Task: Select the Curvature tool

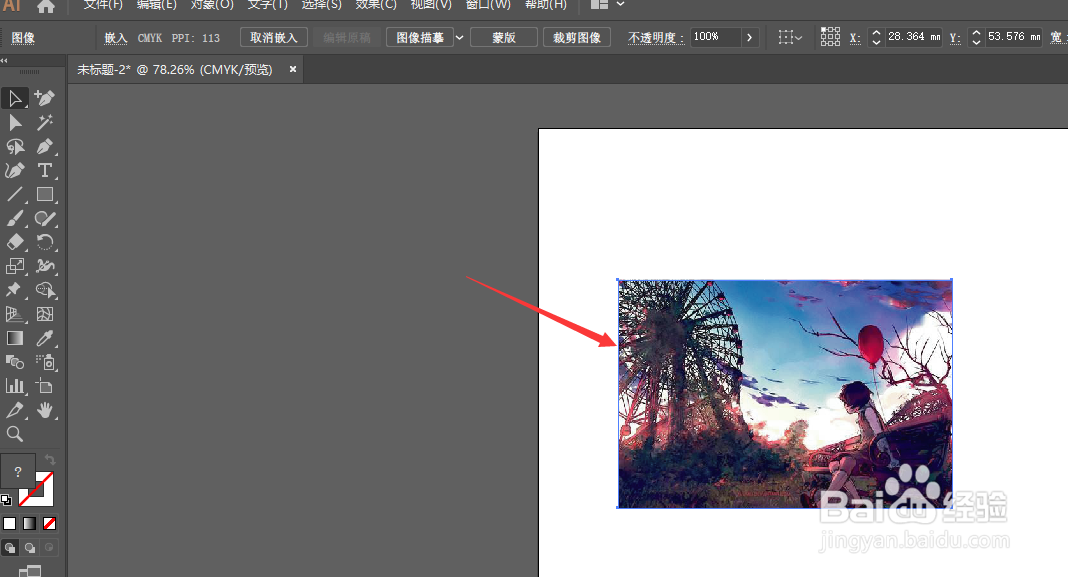Action: click(15, 170)
